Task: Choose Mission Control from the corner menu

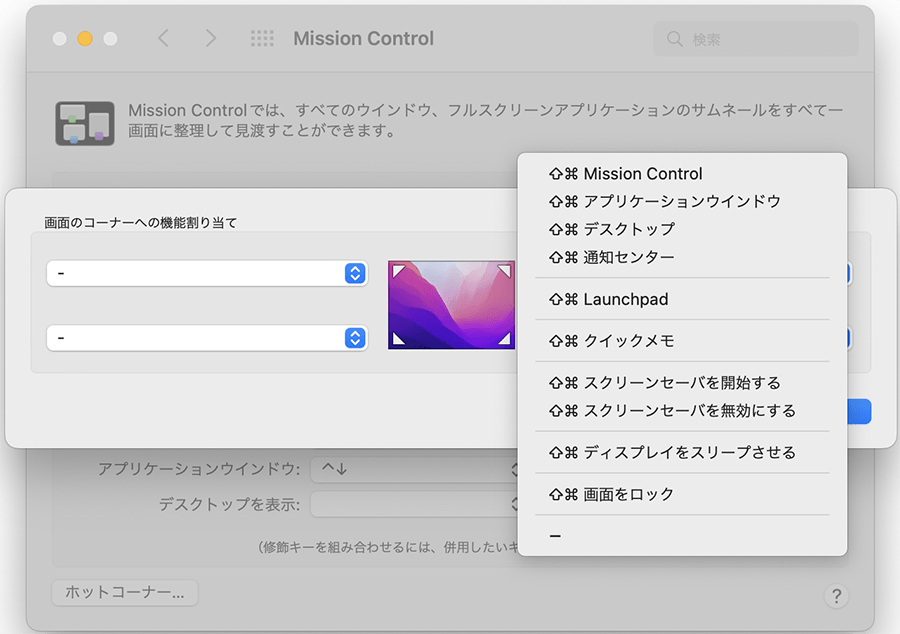Action: tap(682, 174)
